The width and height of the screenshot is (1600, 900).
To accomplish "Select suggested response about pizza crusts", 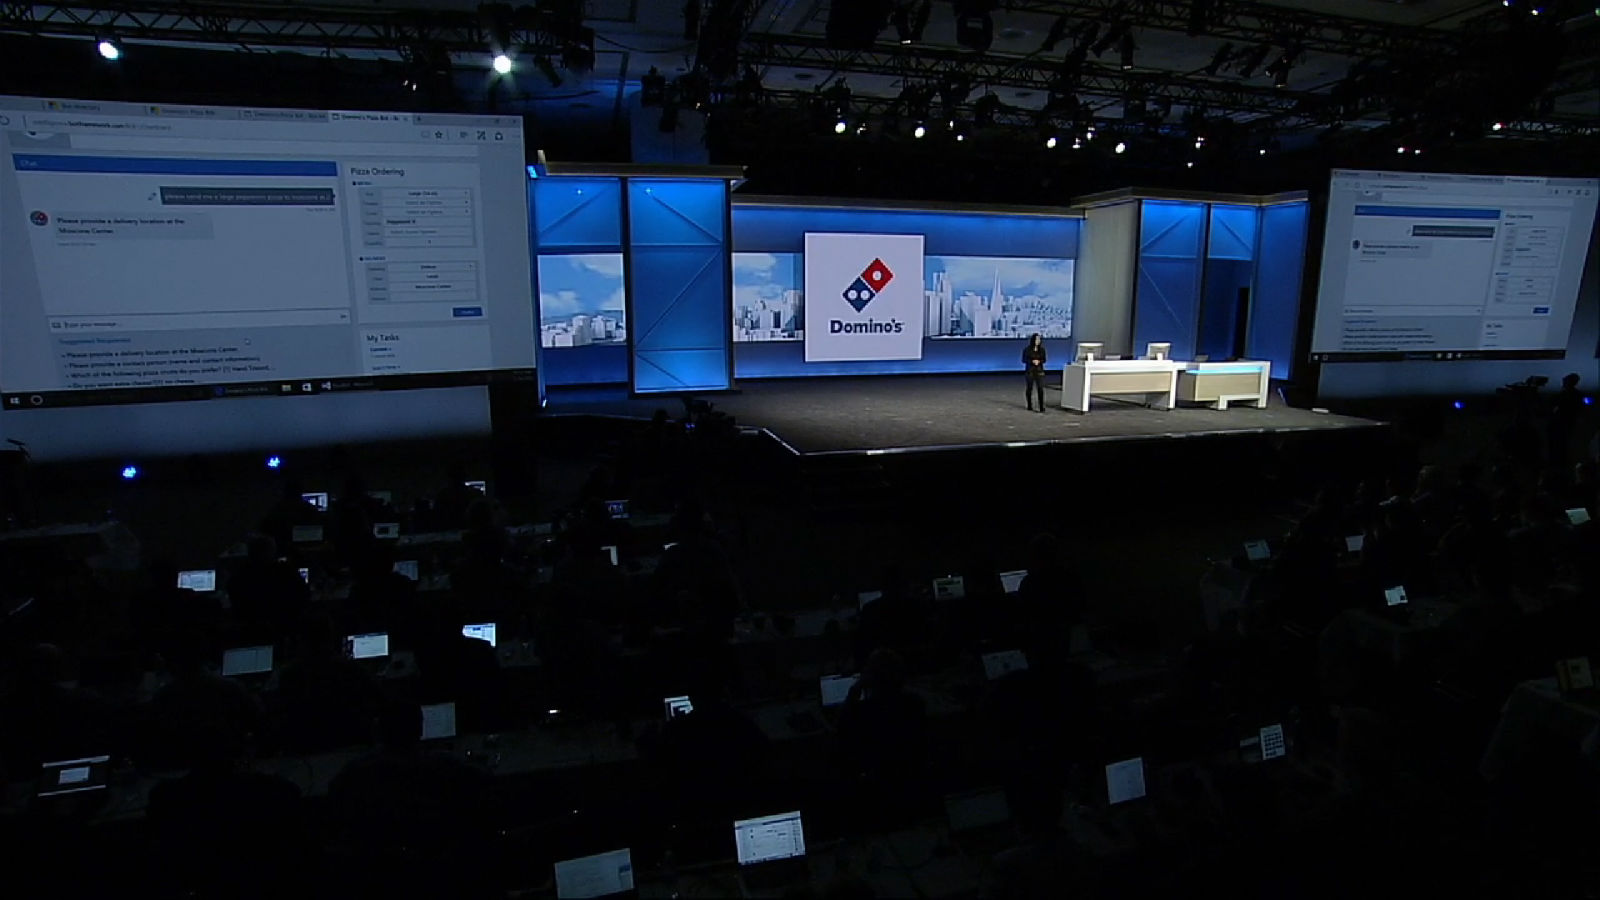I will pos(170,374).
